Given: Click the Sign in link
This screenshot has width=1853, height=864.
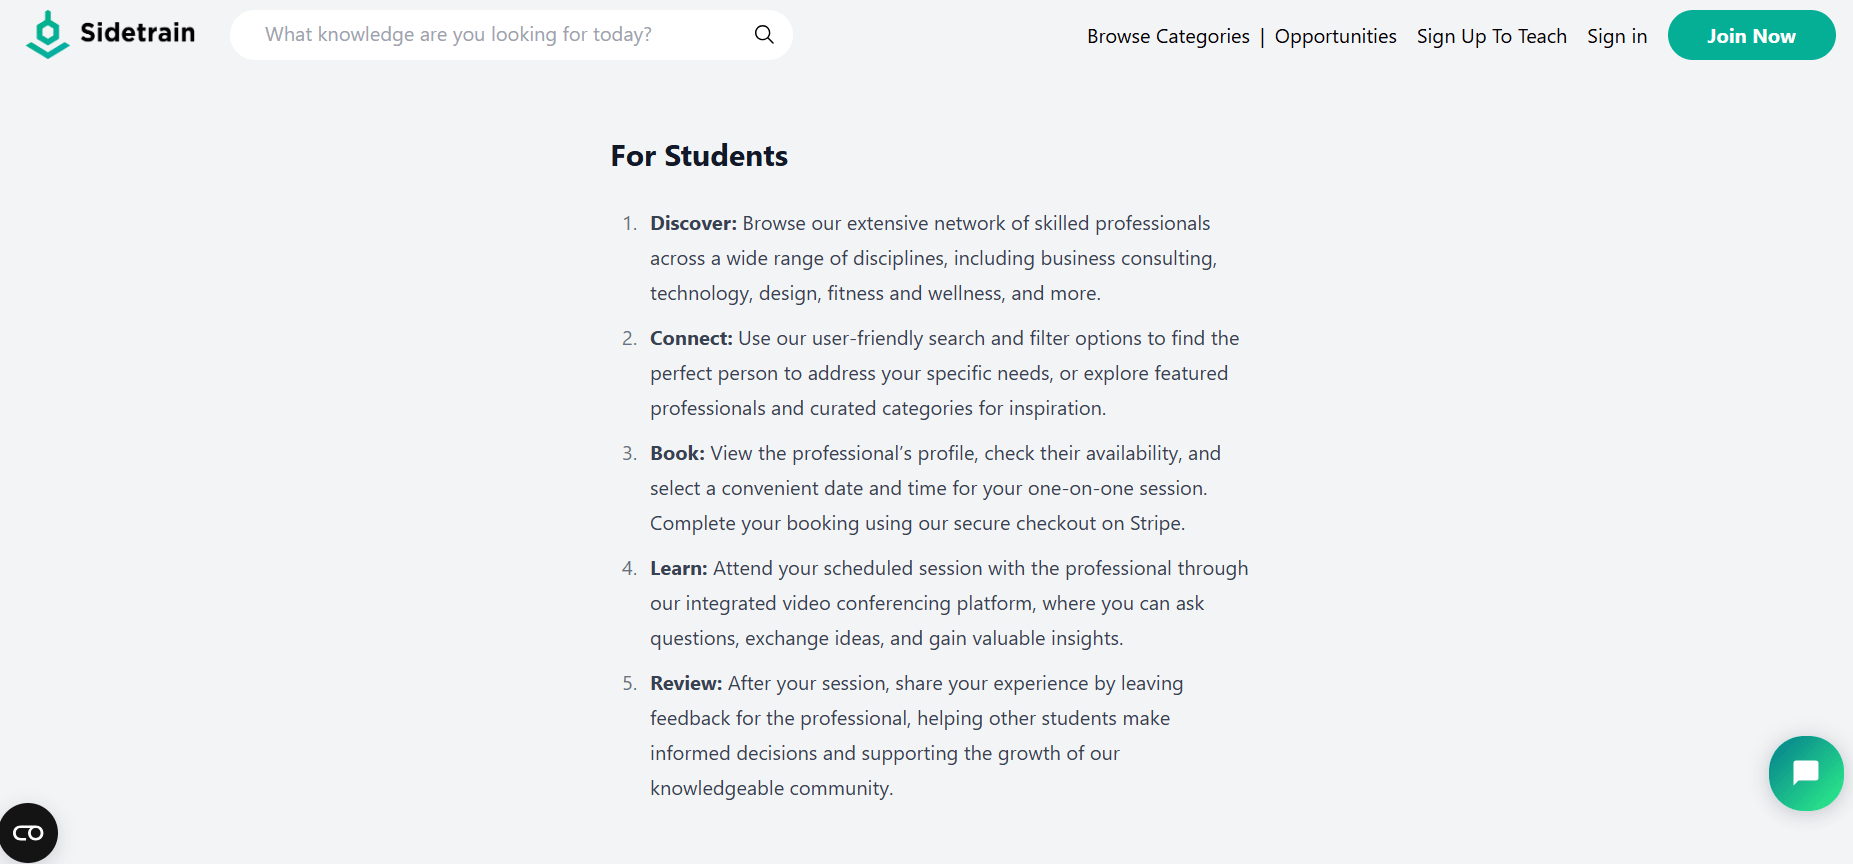Looking at the screenshot, I should (1616, 36).
